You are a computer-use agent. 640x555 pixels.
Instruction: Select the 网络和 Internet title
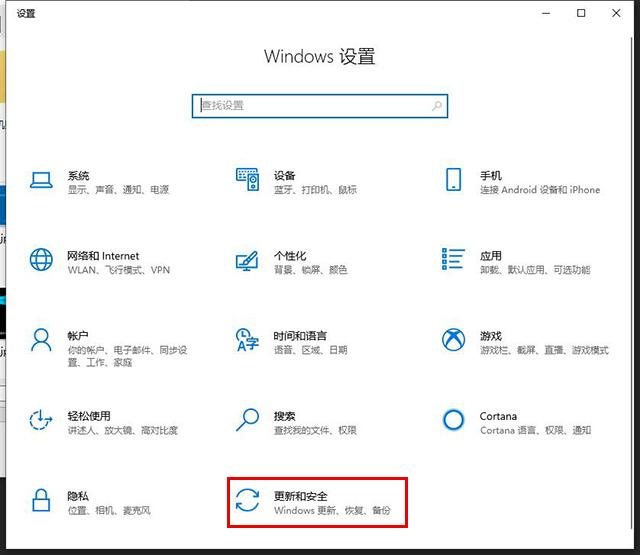point(103,256)
